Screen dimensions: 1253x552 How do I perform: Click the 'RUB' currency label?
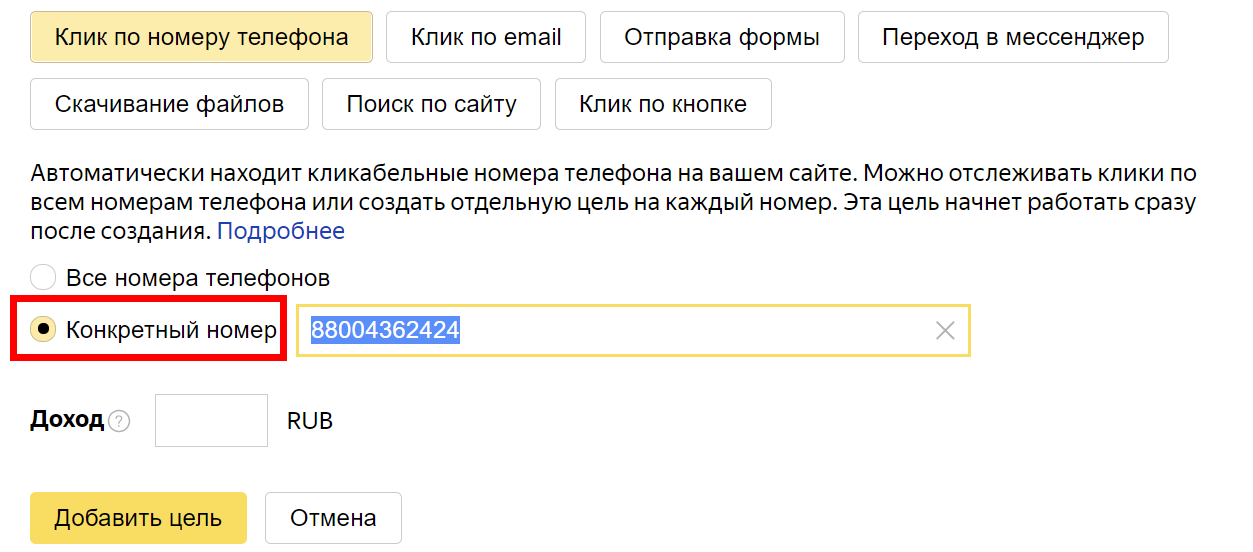tap(310, 421)
